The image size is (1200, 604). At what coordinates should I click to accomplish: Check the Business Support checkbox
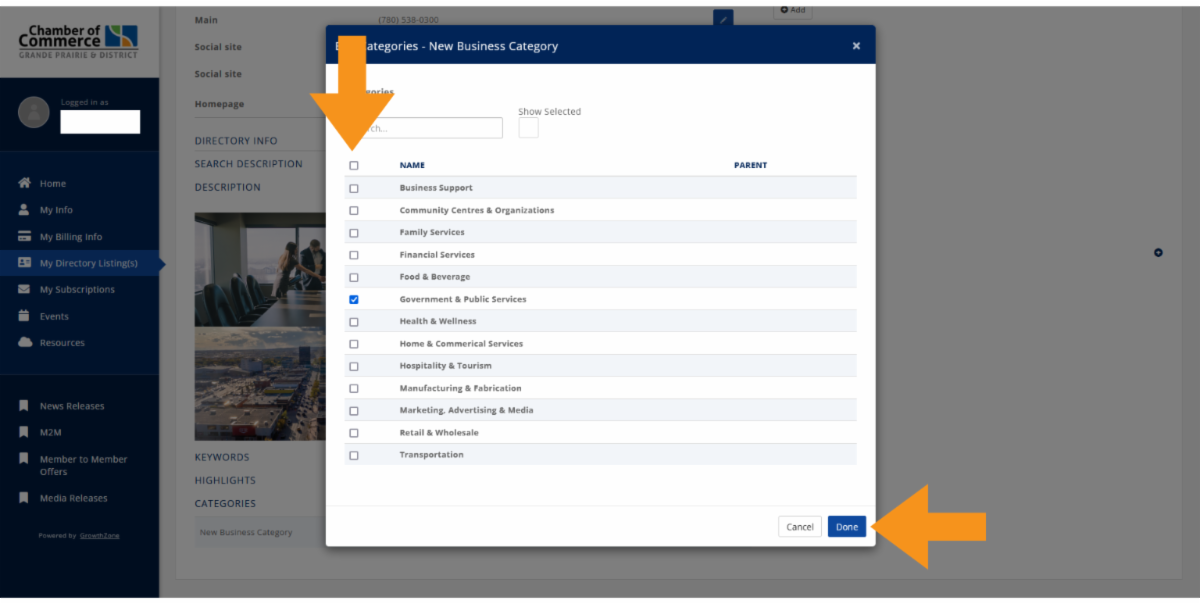tap(354, 188)
